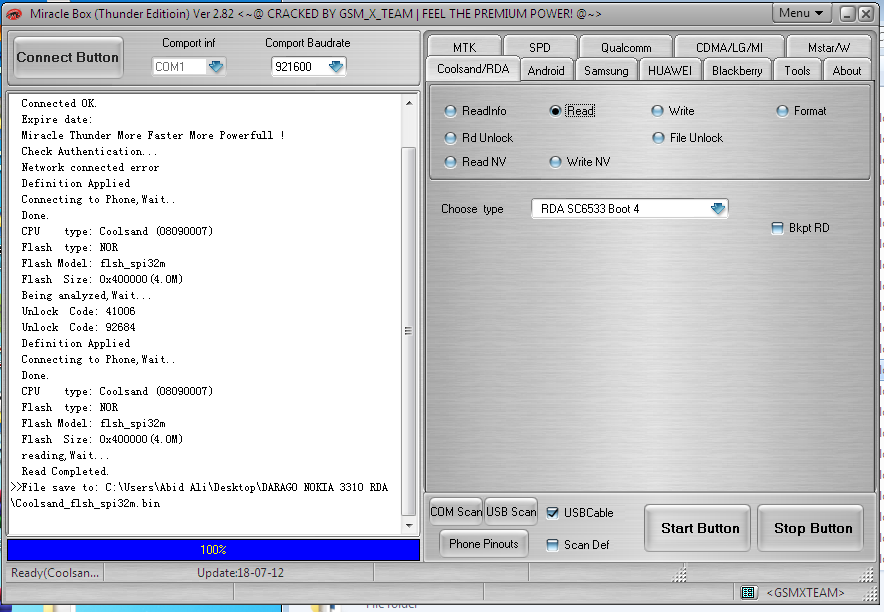
Task: Switch to the HUAWEI tab
Action: [x=670, y=70]
